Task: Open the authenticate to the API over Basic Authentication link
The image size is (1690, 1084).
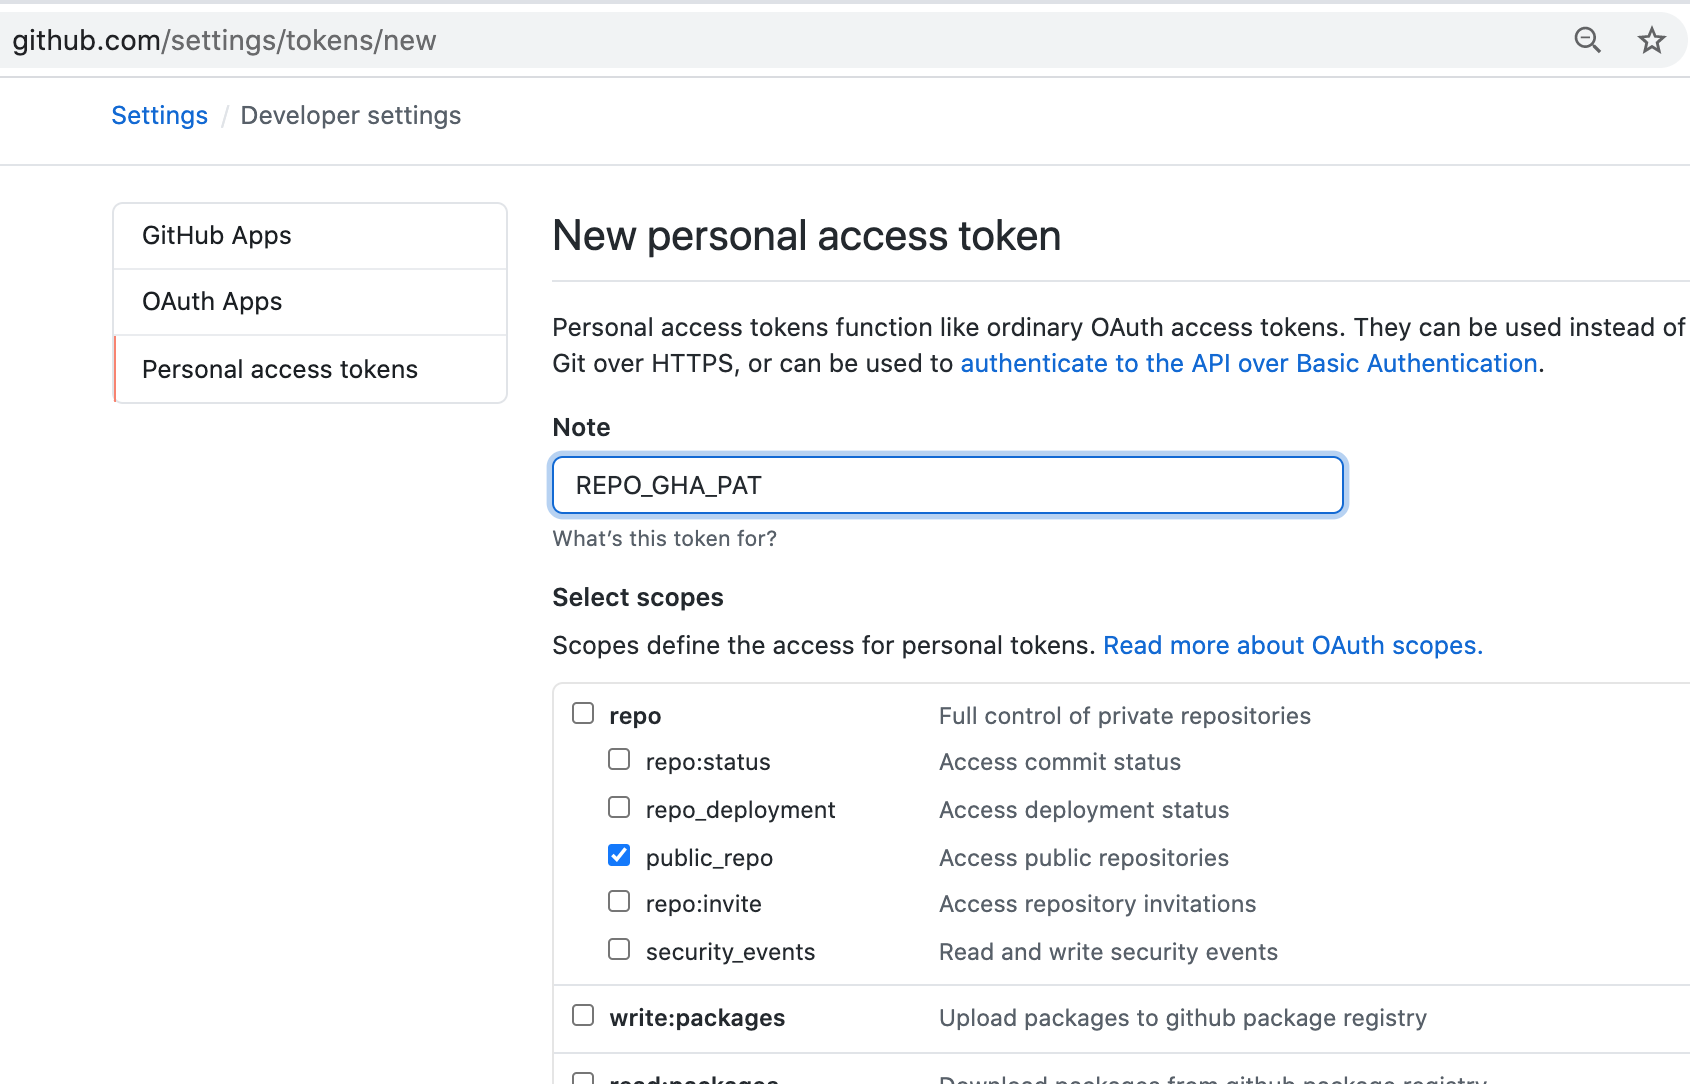Action: [x=1249, y=363]
